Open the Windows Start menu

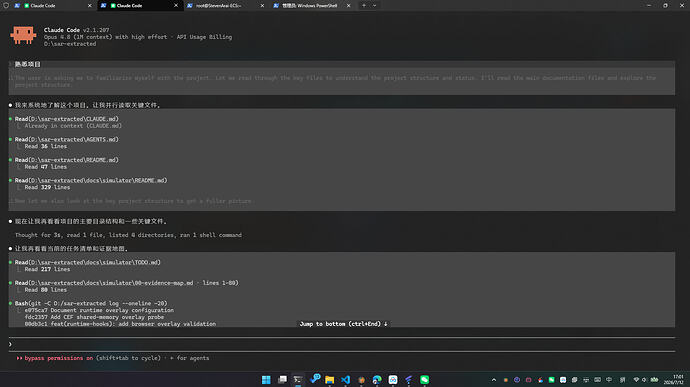pos(266,380)
